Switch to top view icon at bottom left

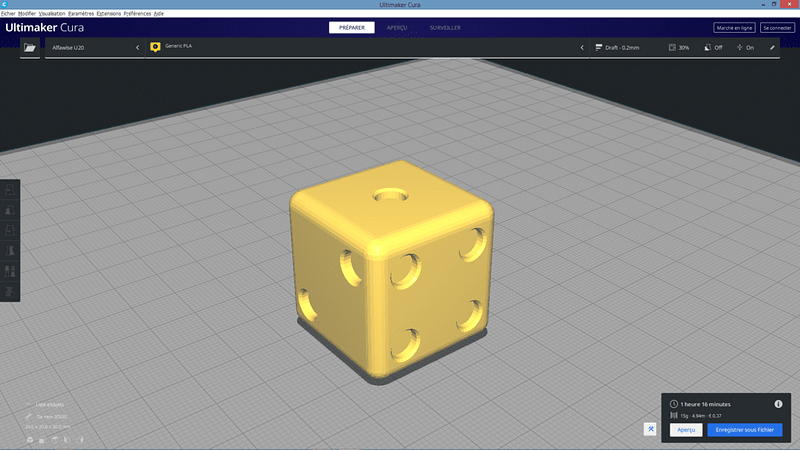point(55,440)
